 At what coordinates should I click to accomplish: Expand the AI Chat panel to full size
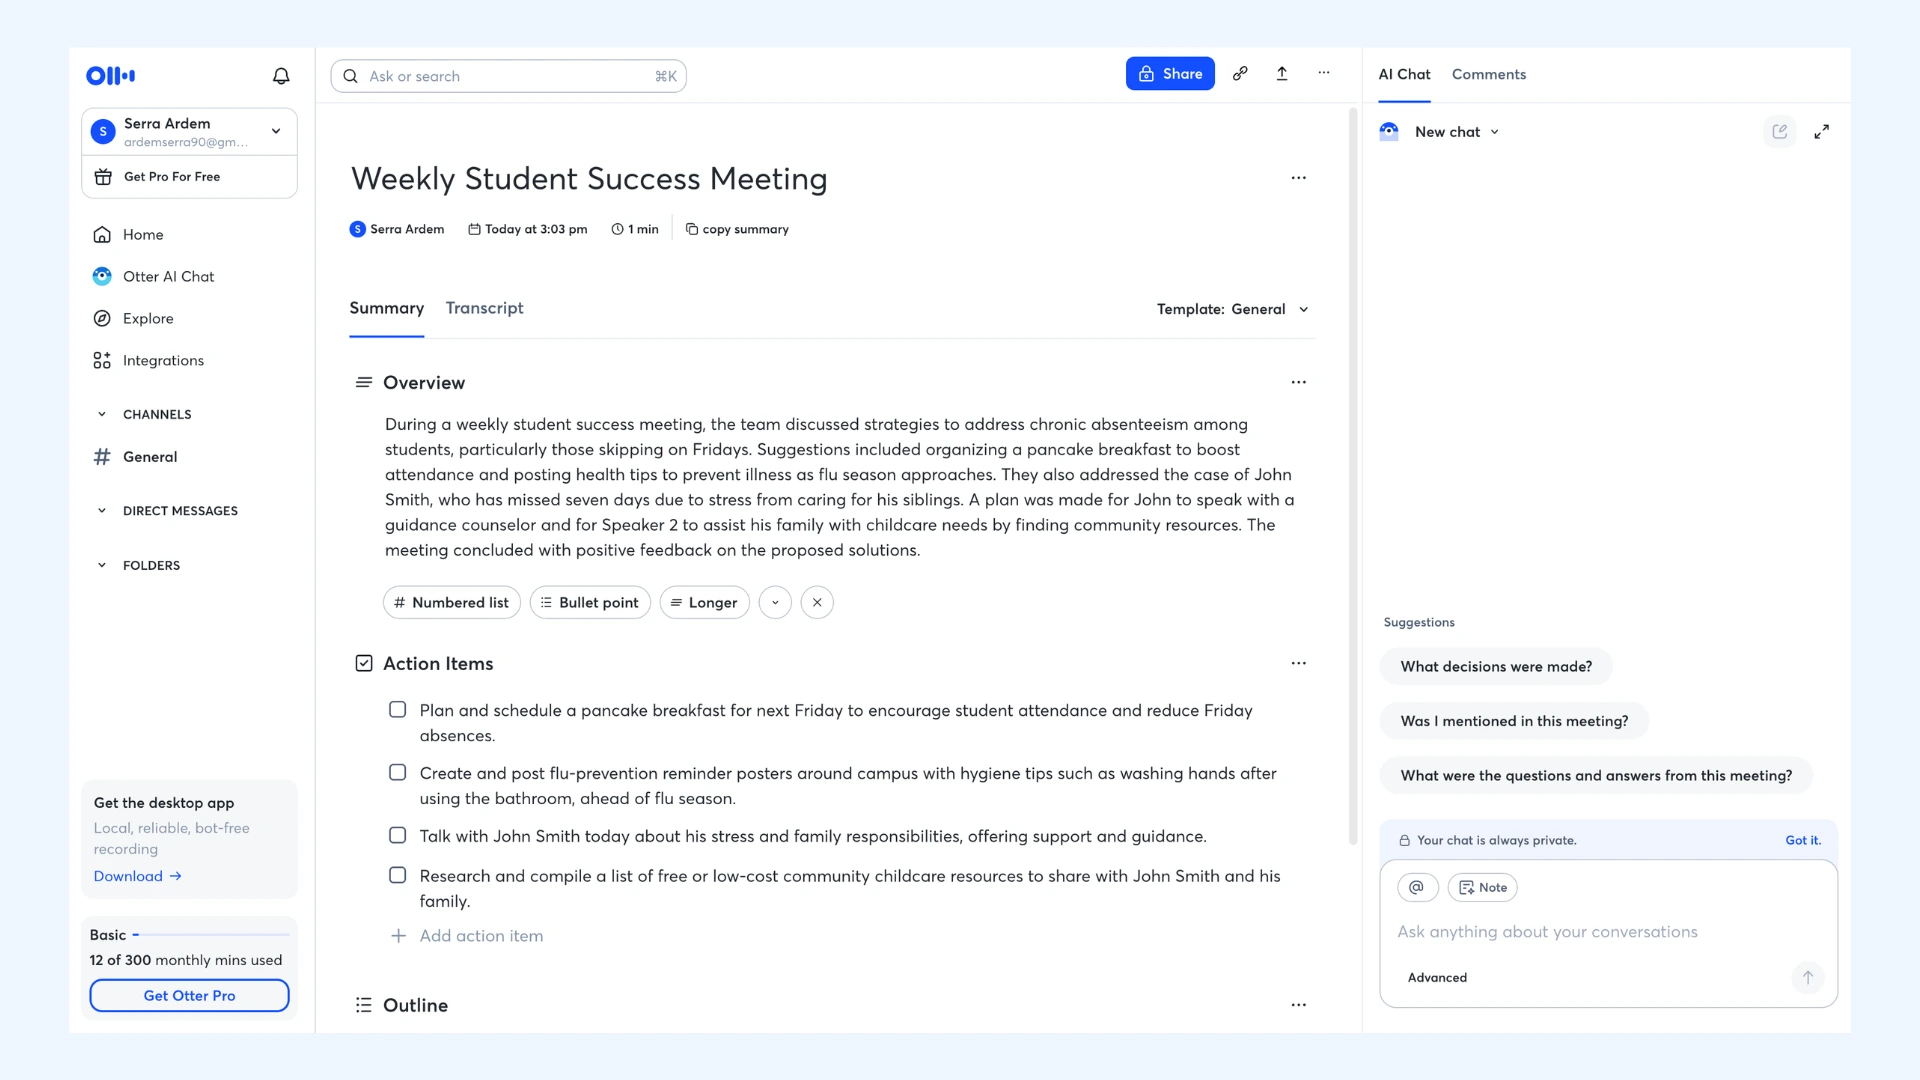point(1822,132)
